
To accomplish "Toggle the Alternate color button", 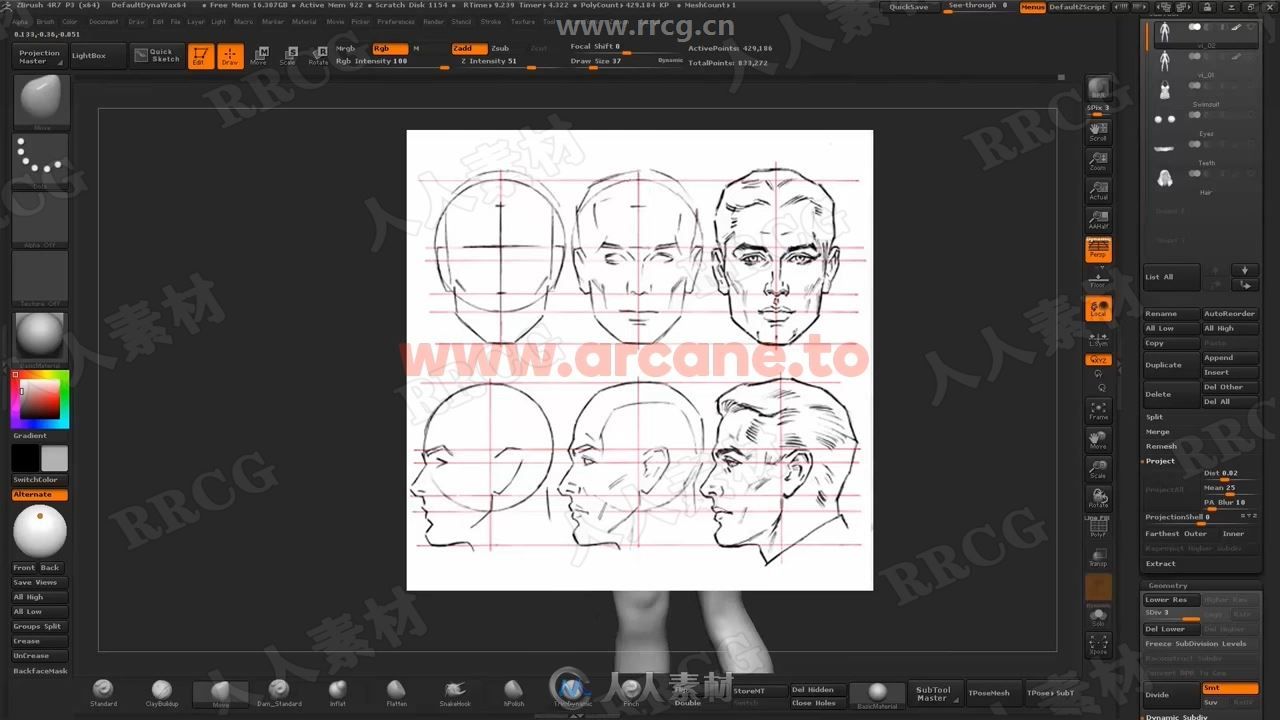I will pos(40,495).
